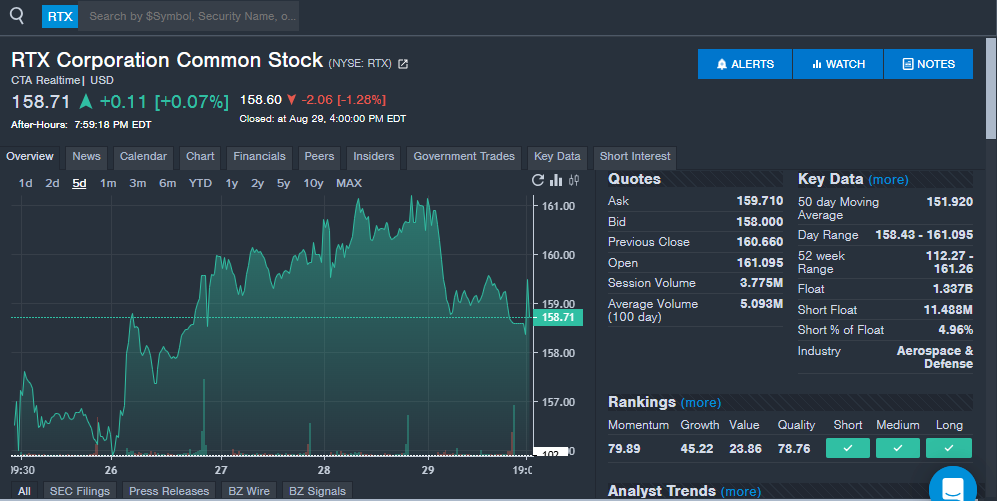
Task: Click the green up-arrow price change icon
Action: click(86, 101)
